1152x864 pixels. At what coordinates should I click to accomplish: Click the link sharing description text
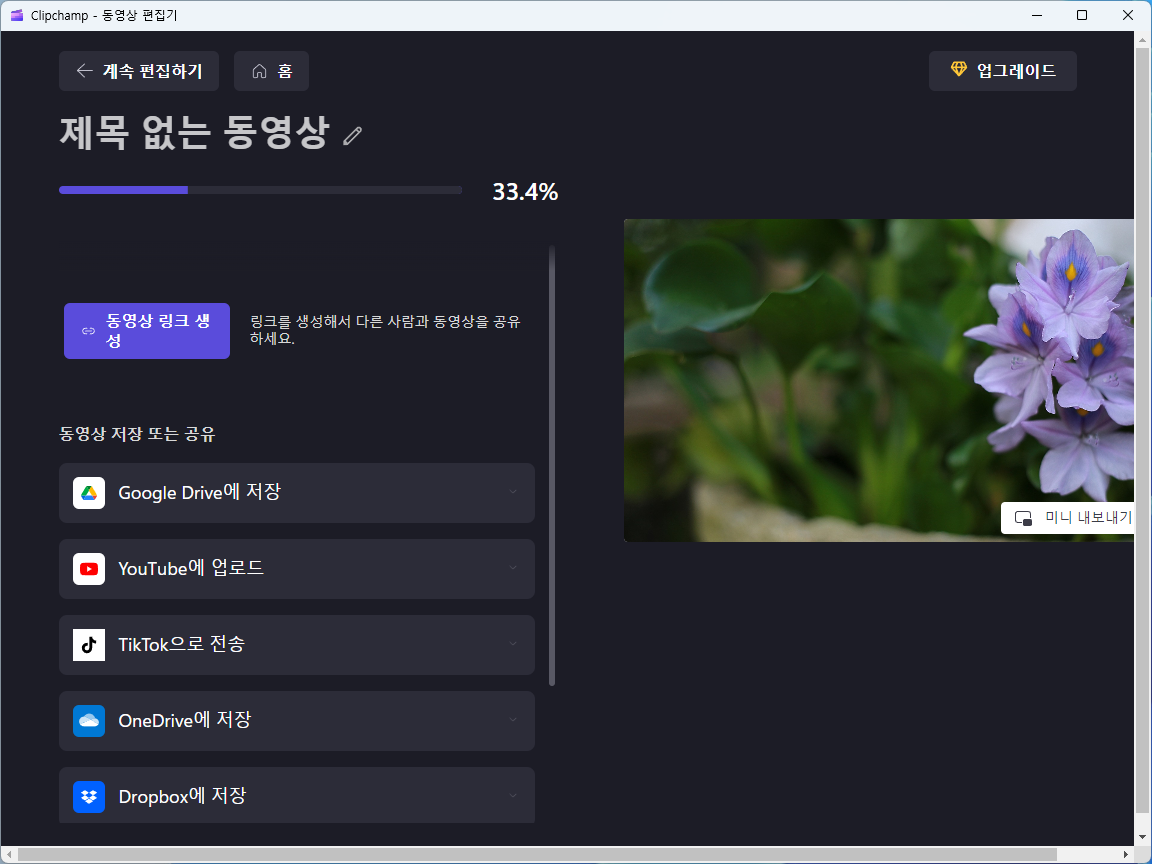coord(385,331)
